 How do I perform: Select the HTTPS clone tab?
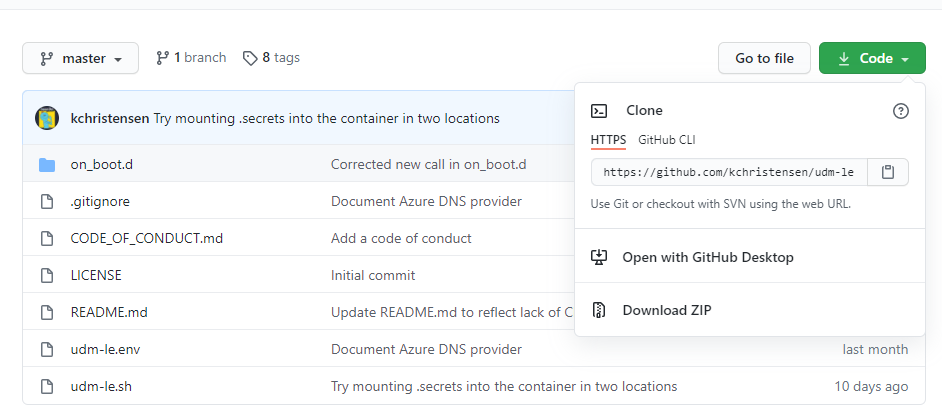point(608,139)
